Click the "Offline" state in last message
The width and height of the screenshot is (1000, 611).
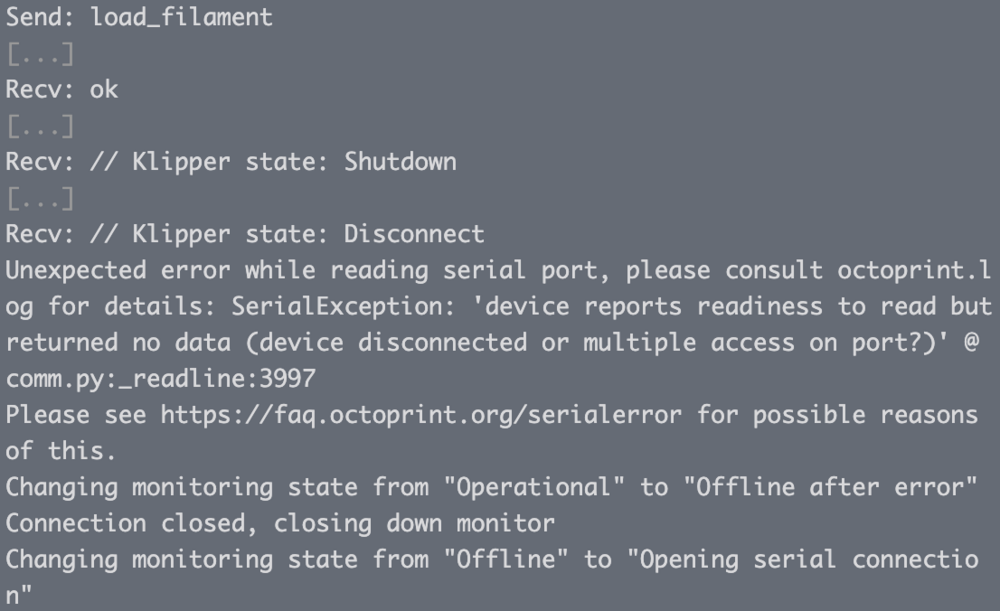point(506,559)
